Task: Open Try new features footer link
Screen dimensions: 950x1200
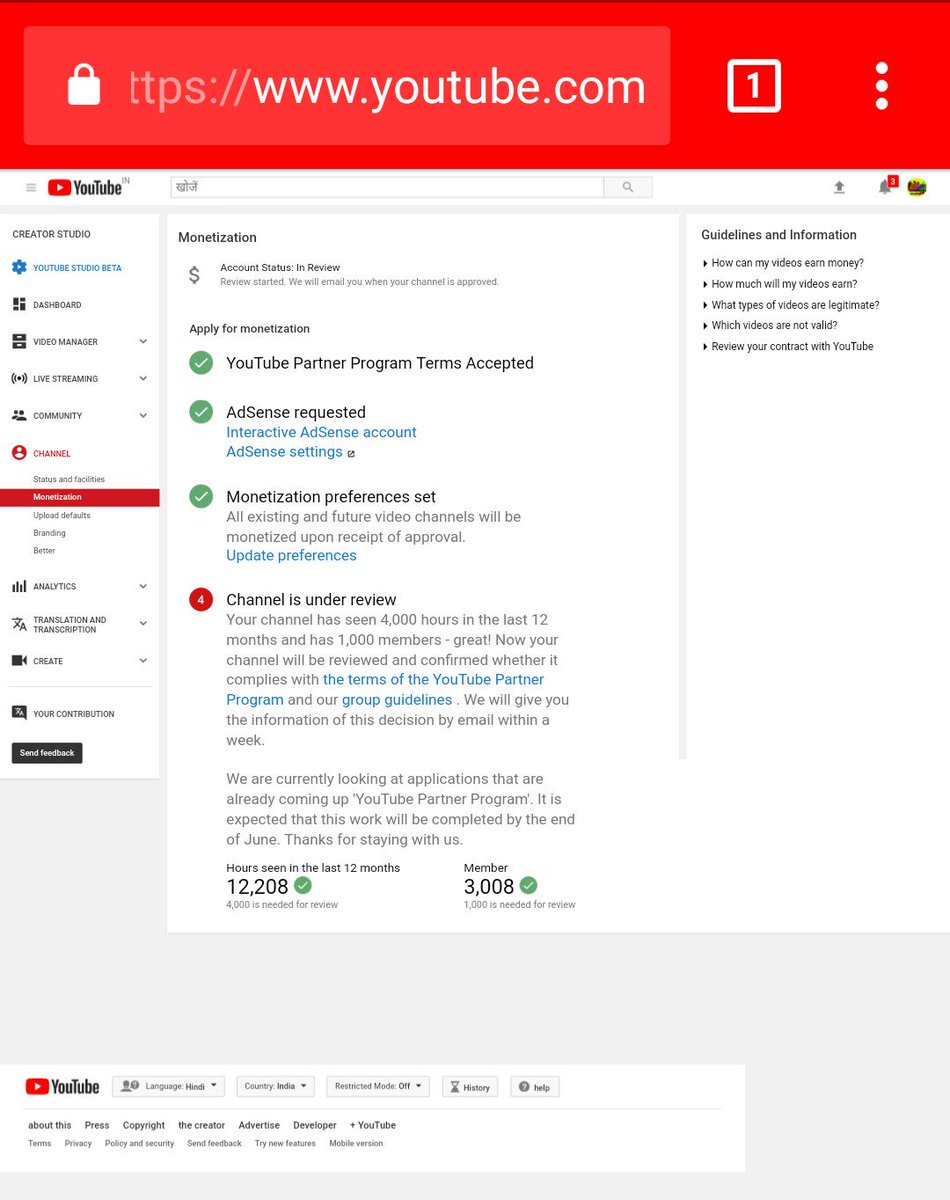Action: pos(285,1143)
